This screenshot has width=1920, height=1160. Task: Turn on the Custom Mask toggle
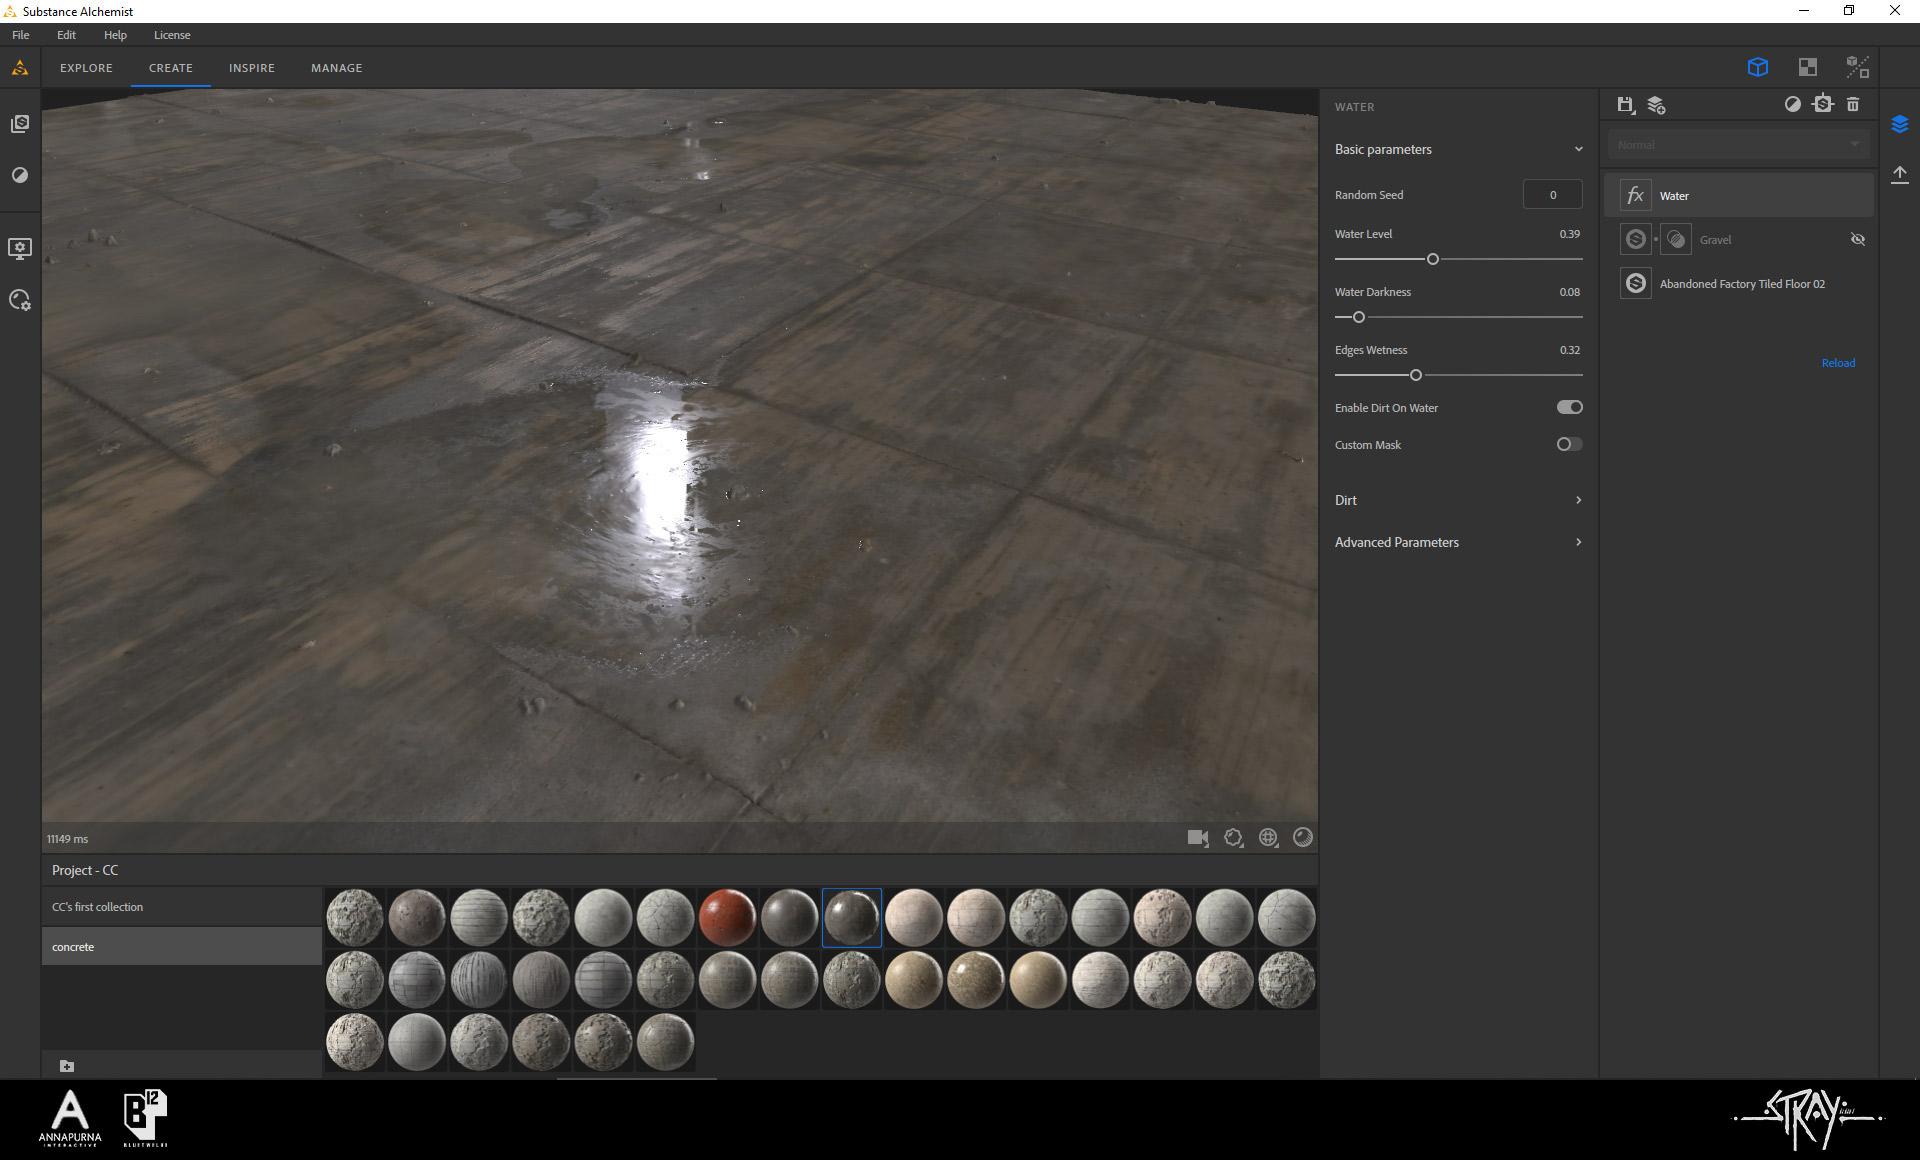pyautogui.click(x=1569, y=444)
